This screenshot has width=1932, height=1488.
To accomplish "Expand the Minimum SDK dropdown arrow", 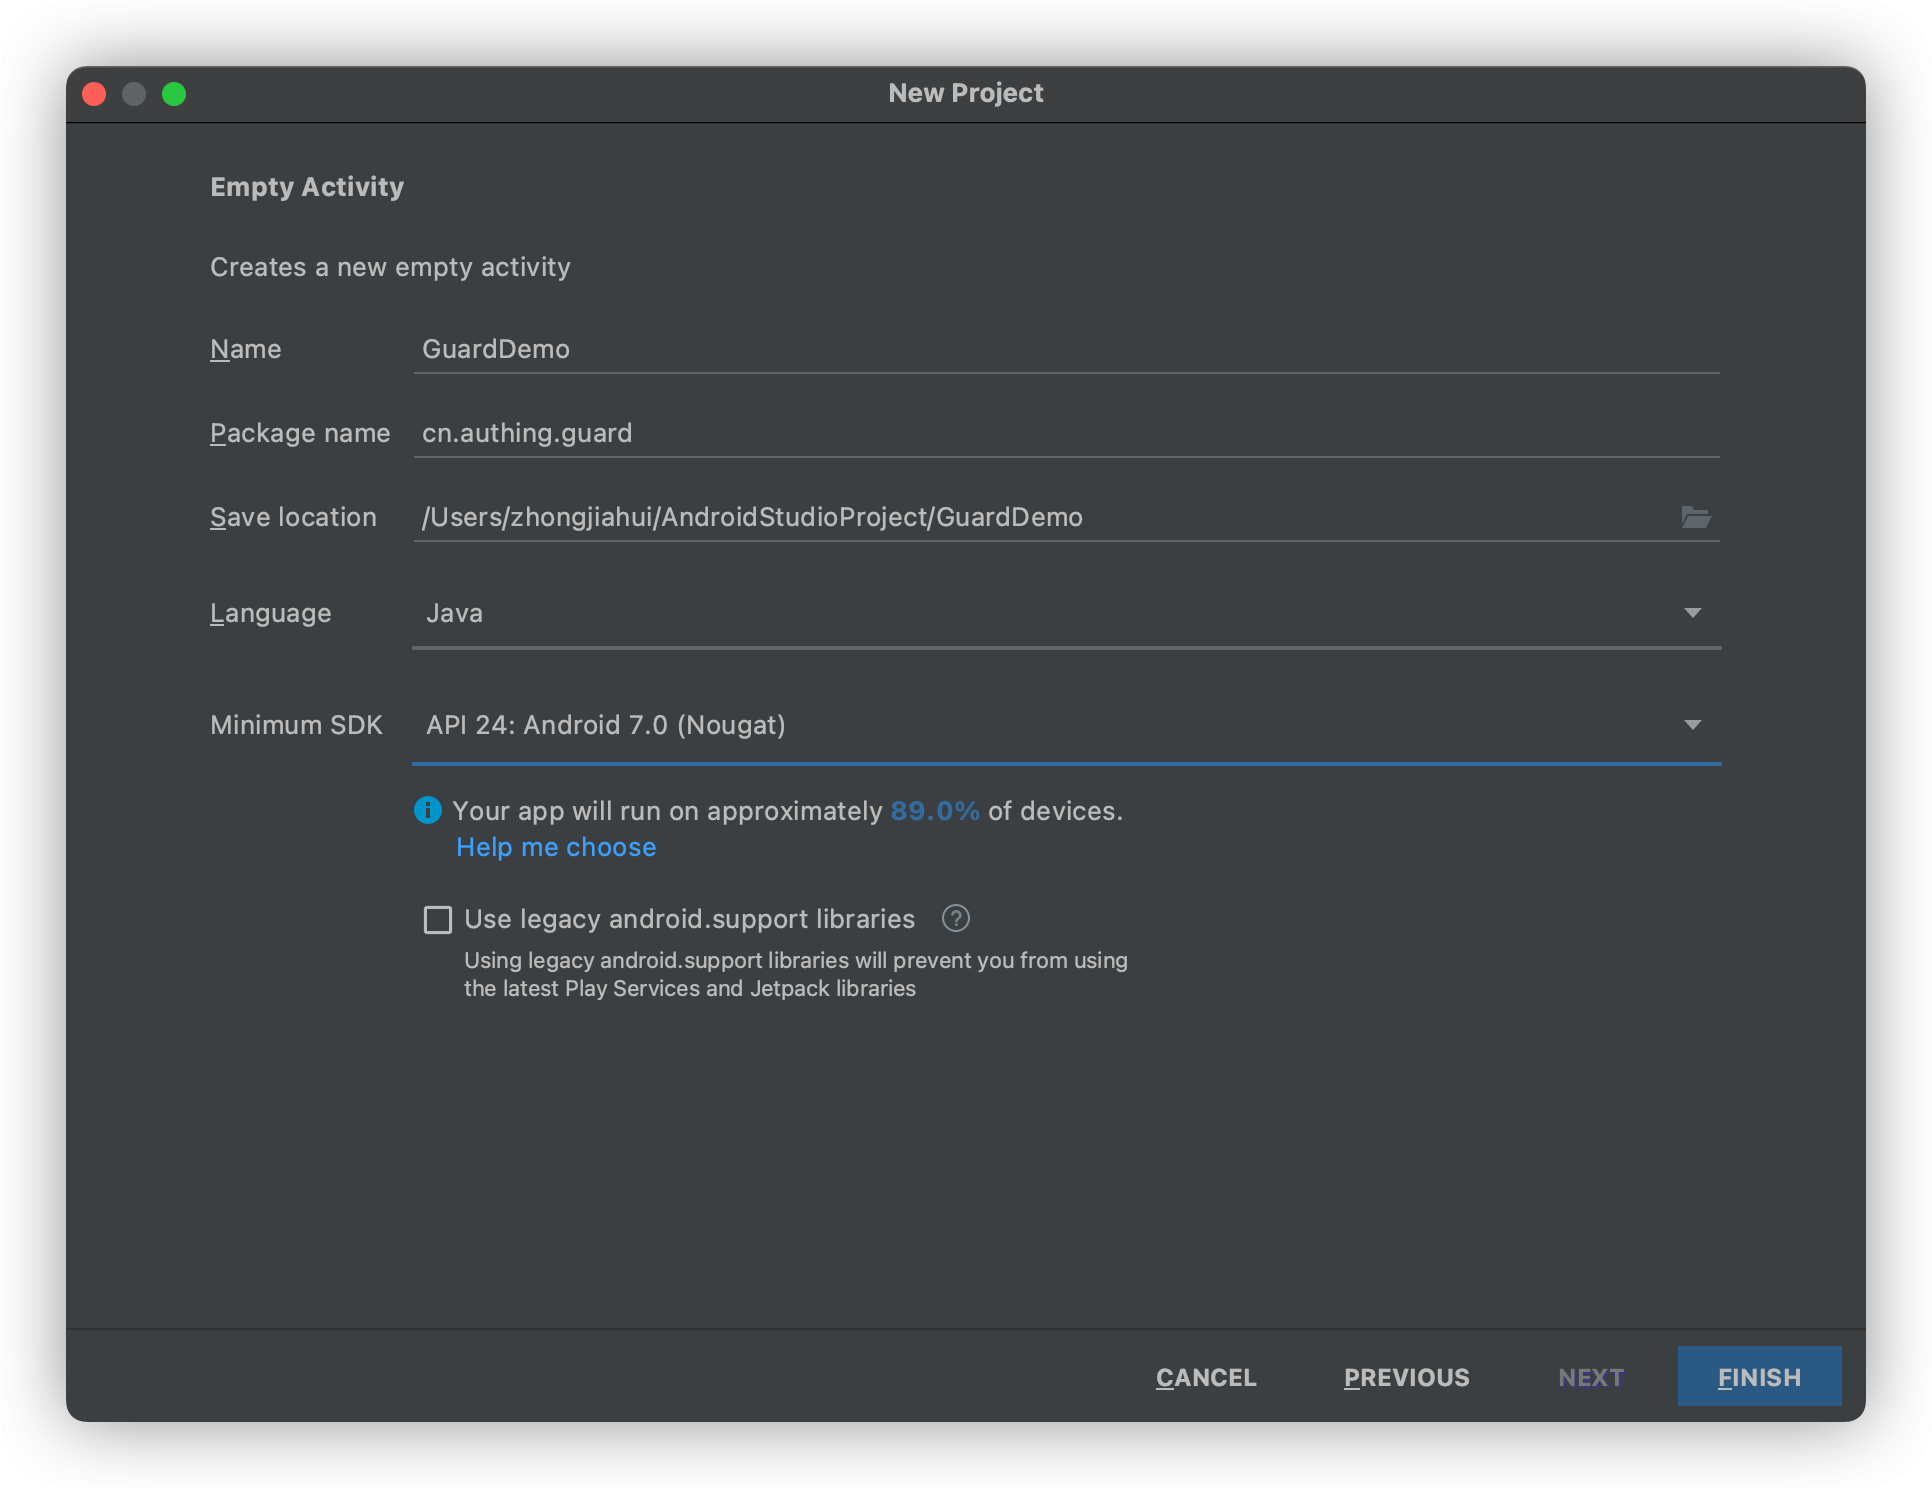I will (x=1692, y=725).
